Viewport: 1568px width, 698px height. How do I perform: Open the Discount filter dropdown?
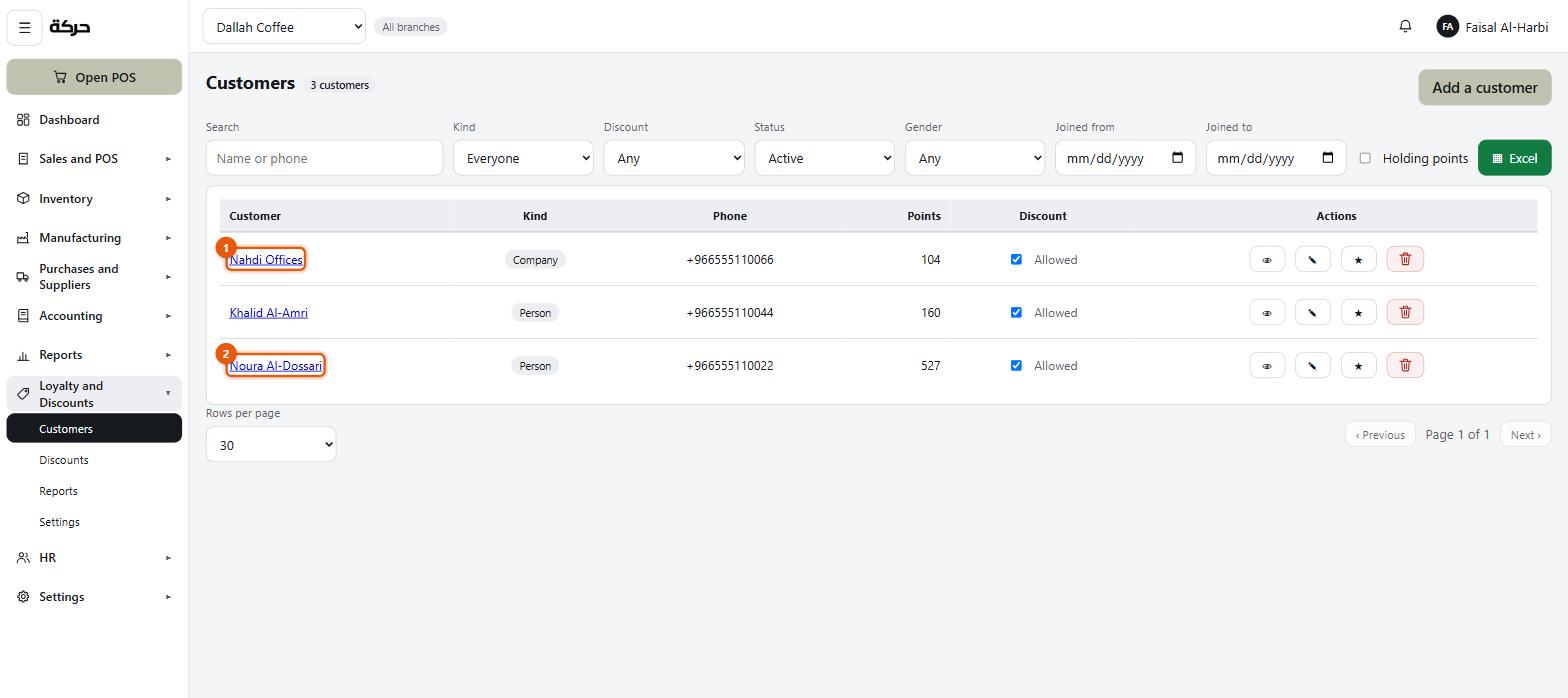point(674,158)
